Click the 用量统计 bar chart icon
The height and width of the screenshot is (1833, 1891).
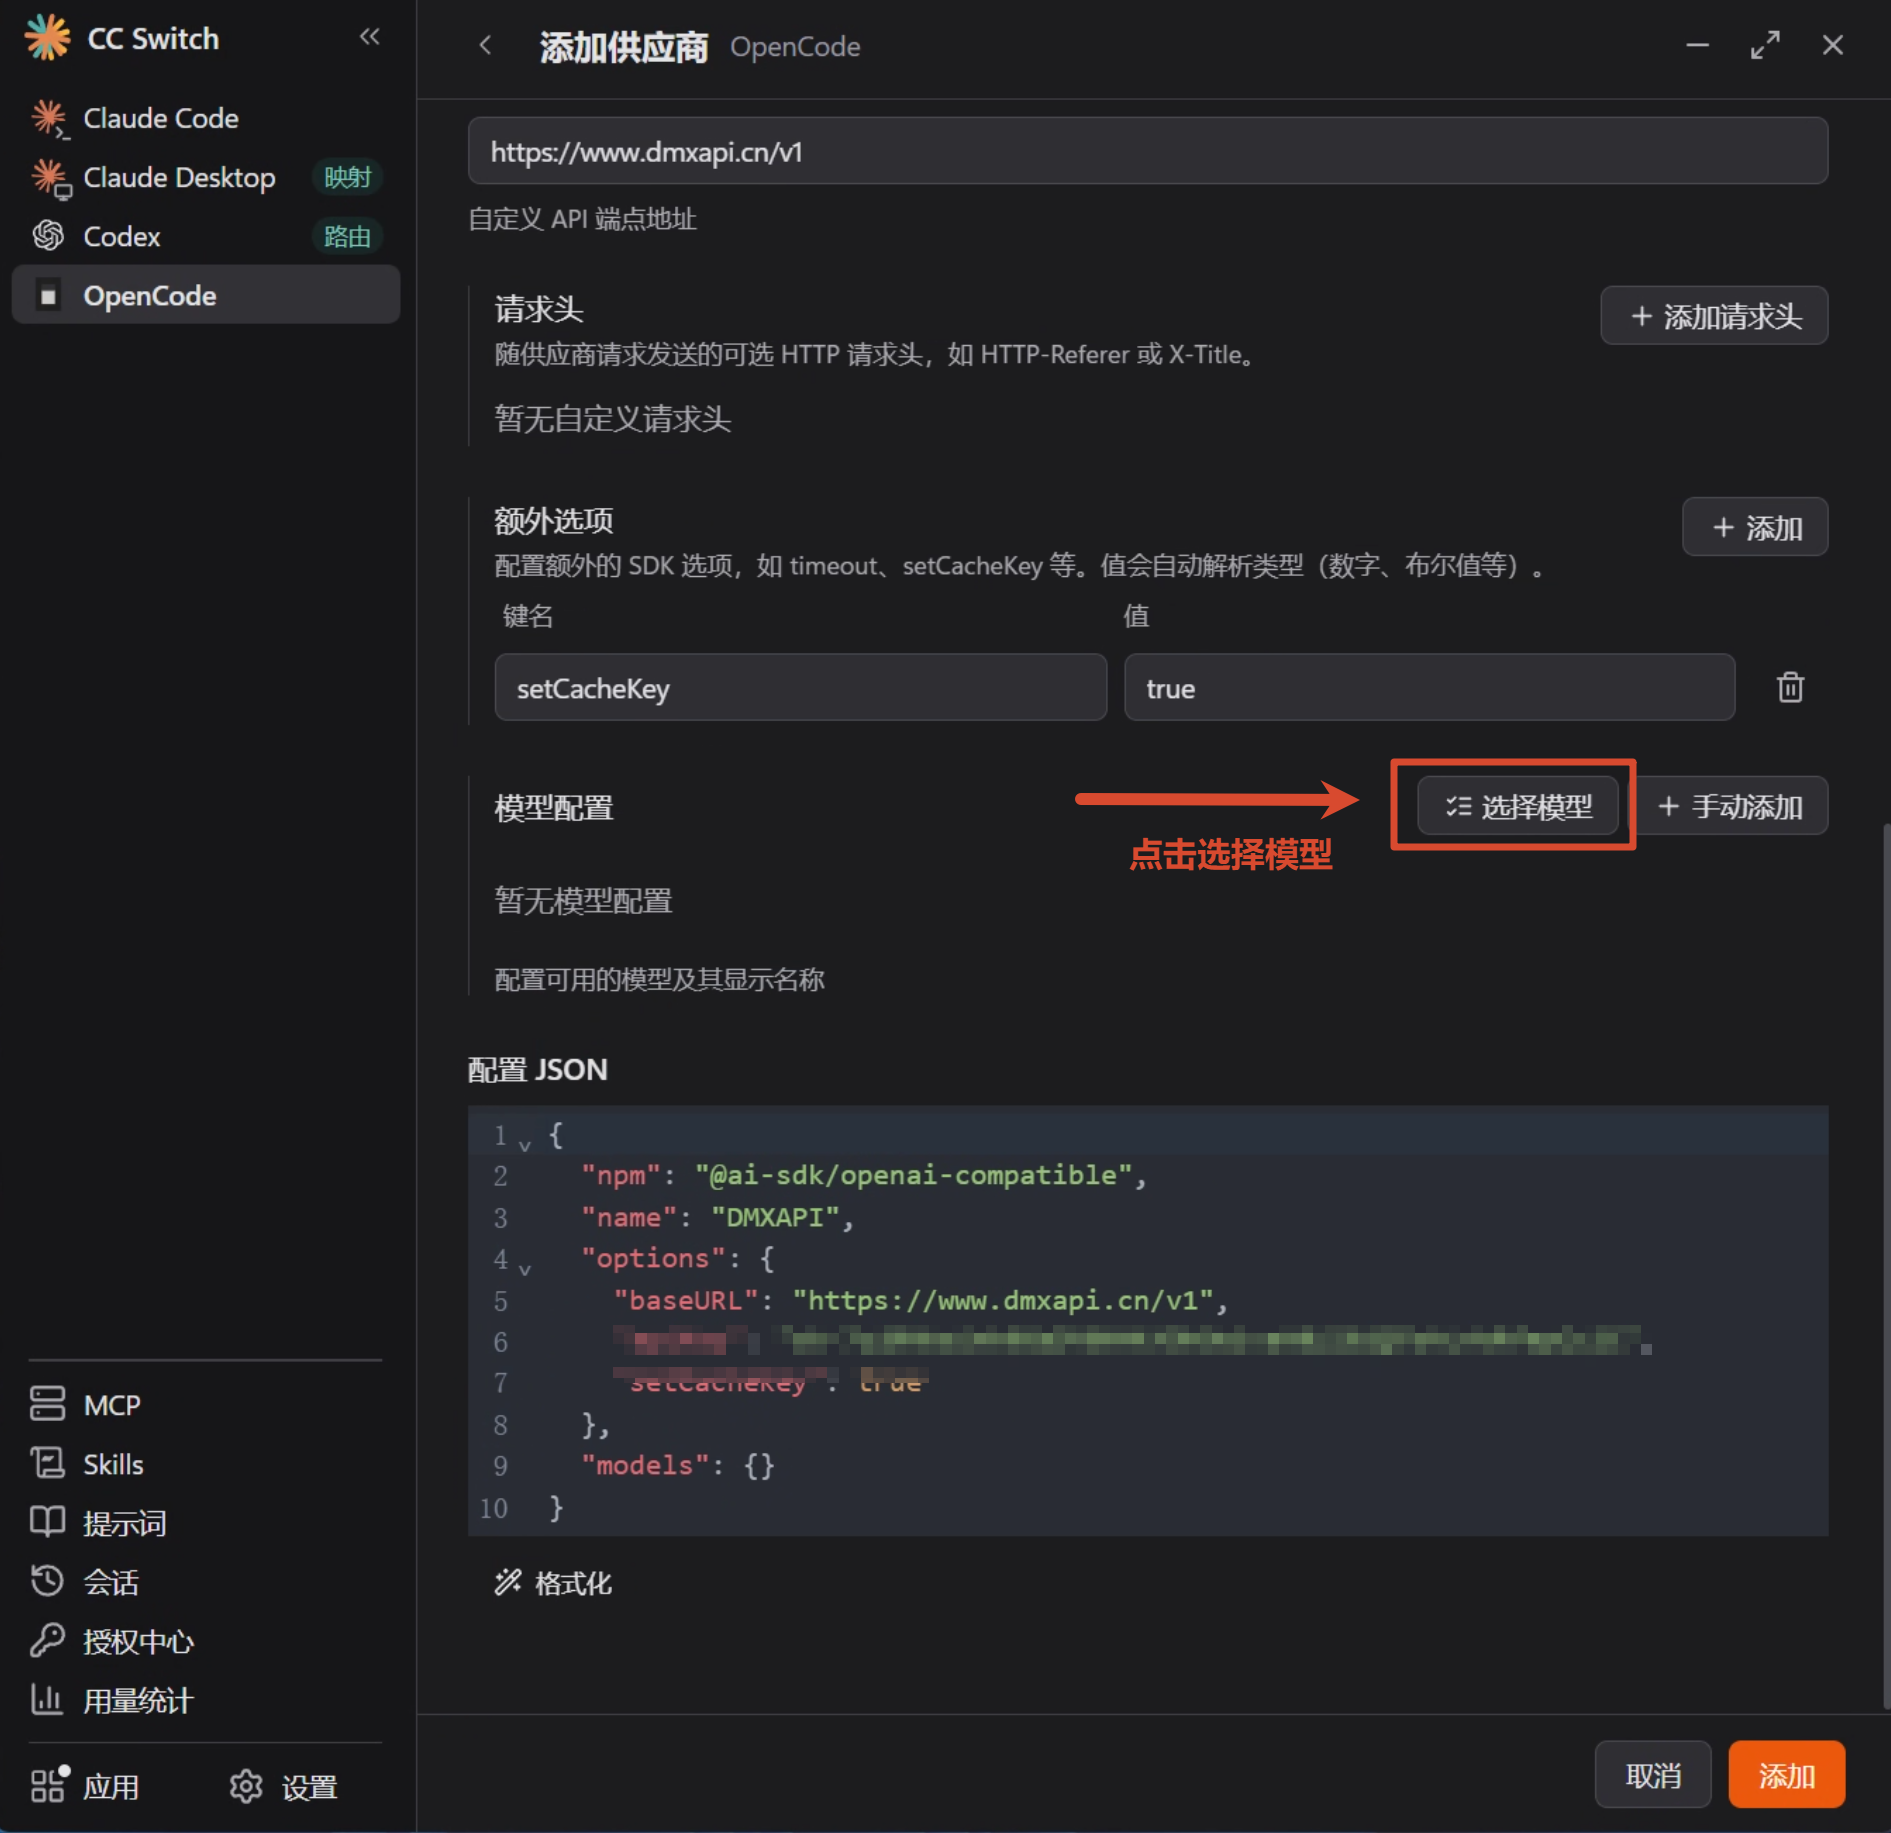(x=47, y=1698)
